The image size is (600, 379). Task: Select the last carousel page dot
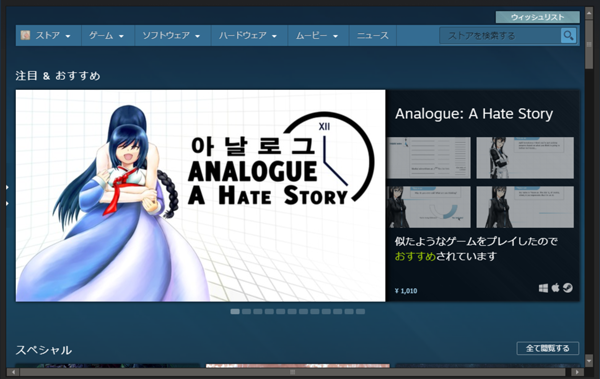(360, 312)
